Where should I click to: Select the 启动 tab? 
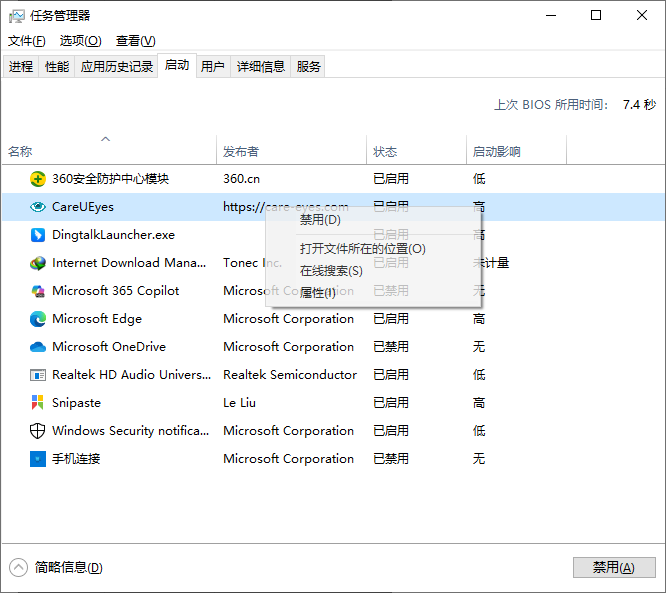click(x=177, y=65)
